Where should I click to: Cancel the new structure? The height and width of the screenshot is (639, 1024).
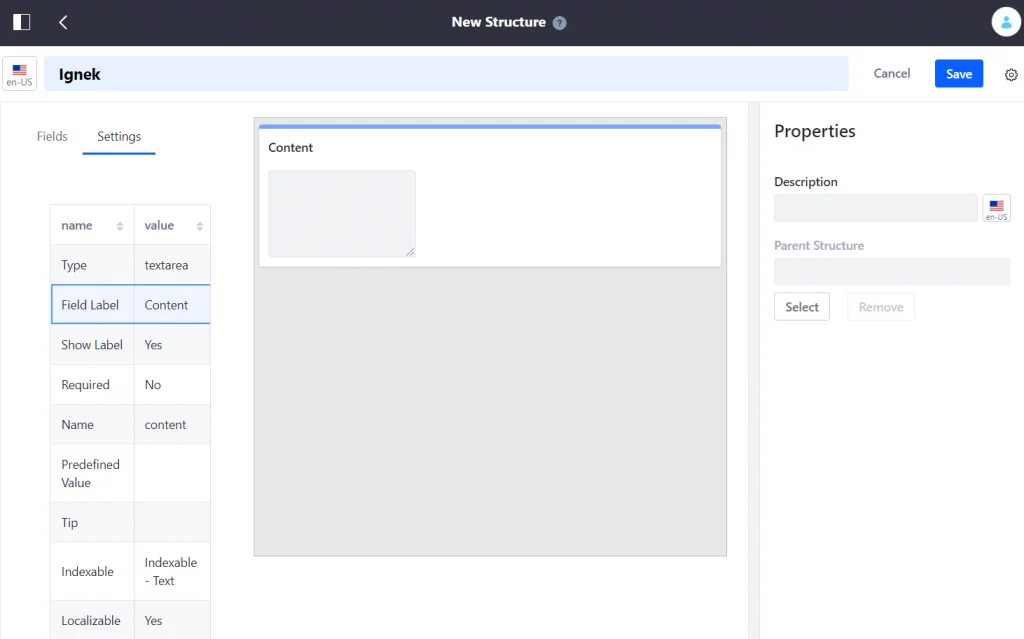[891, 73]
